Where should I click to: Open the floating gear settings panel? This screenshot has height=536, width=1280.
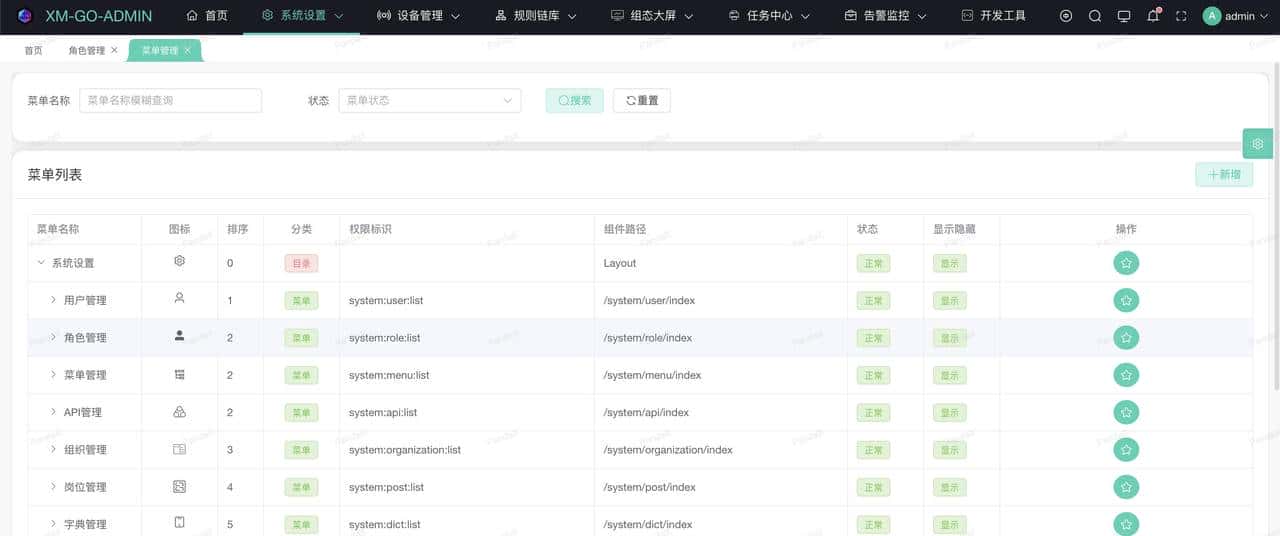[x=1258, y=143]
